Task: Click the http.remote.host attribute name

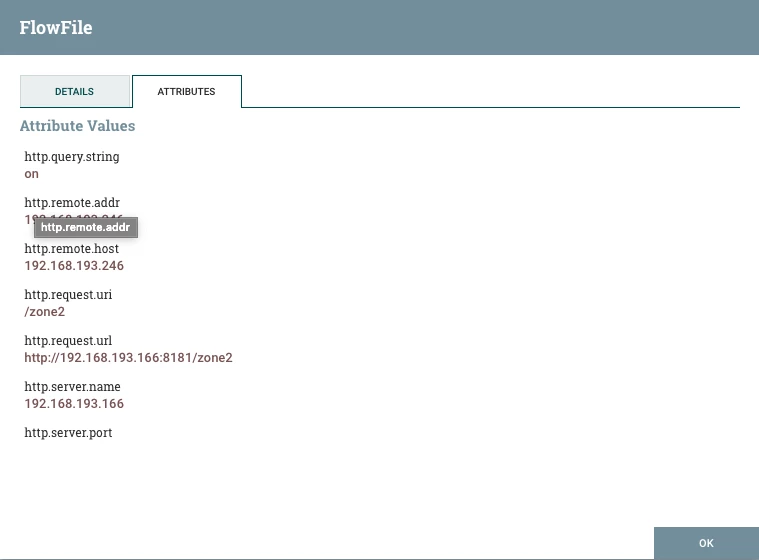Action: point(72,248)
